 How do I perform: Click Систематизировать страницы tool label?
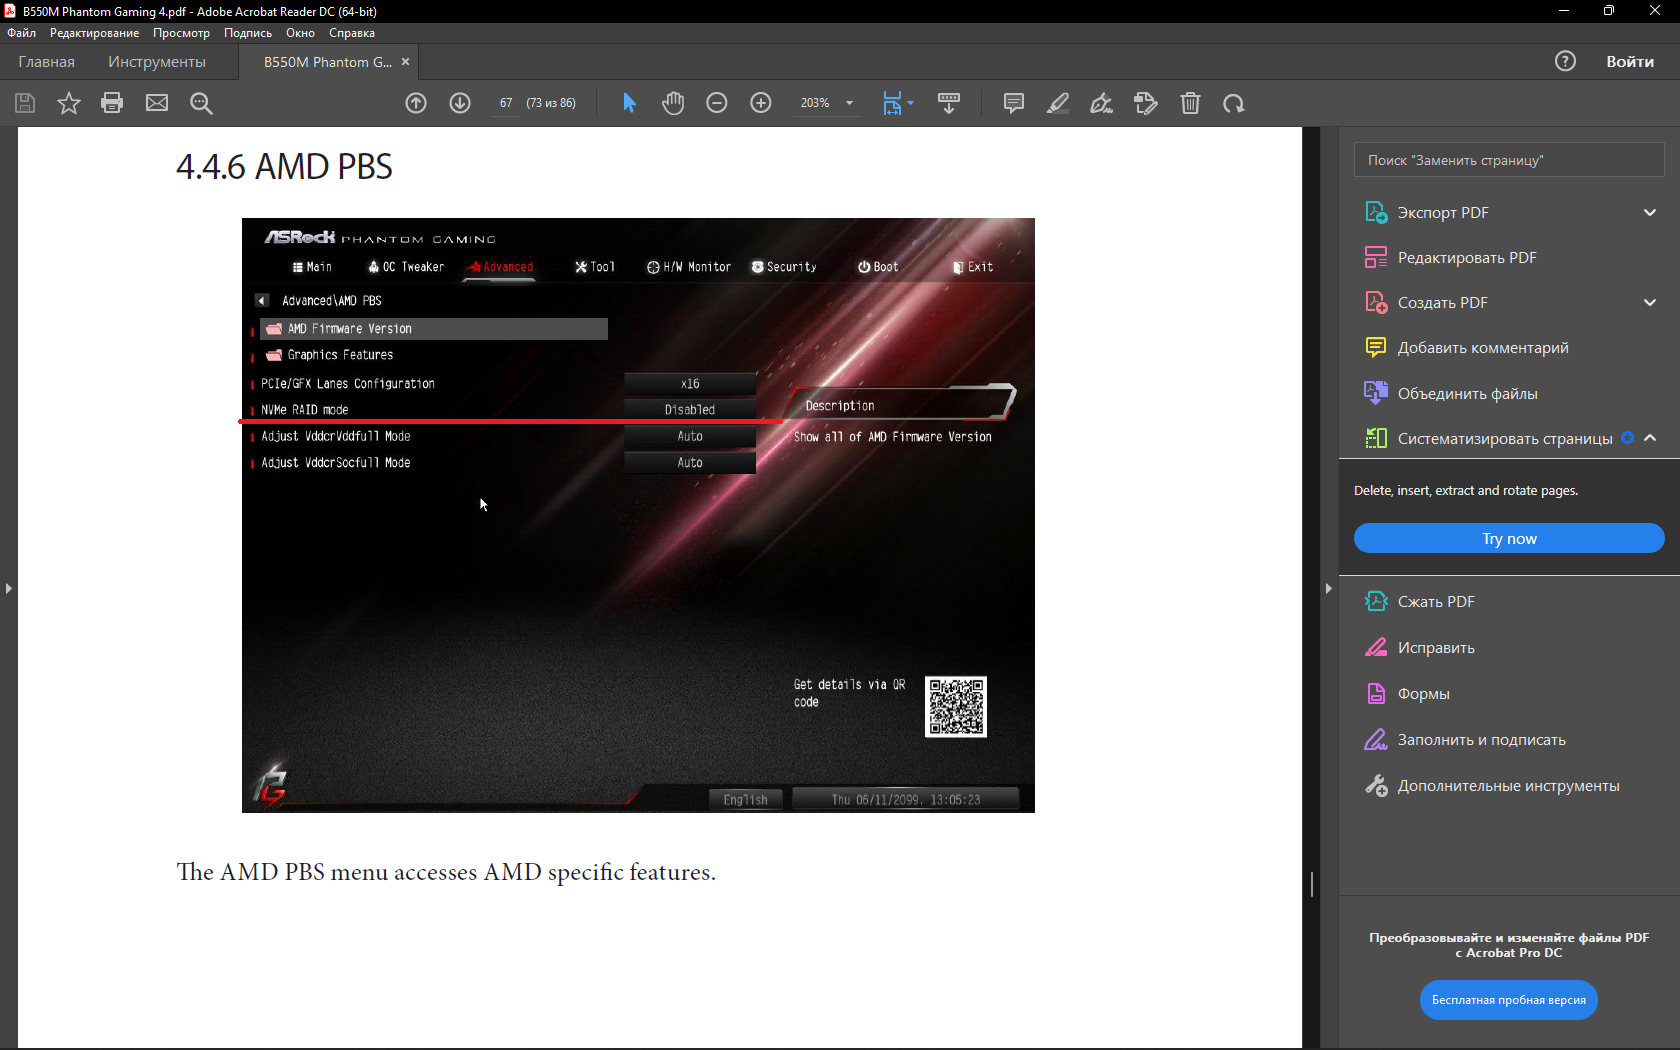click(1505, 439)
